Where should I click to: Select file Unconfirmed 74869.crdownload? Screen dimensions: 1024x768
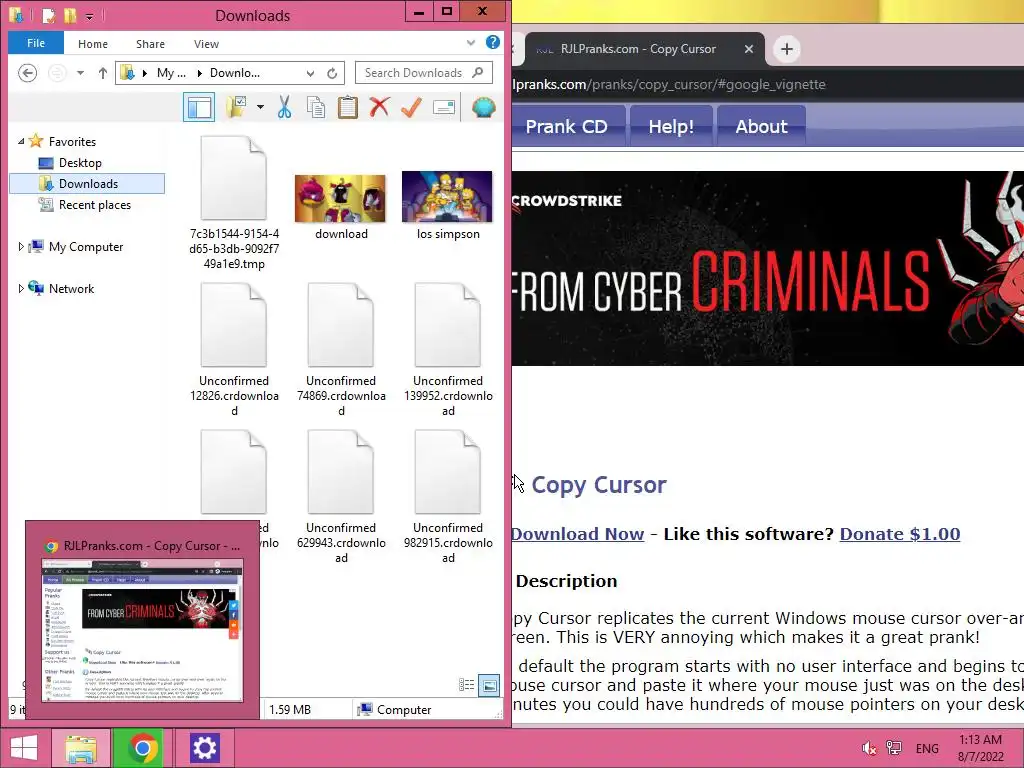click(341, 349)
